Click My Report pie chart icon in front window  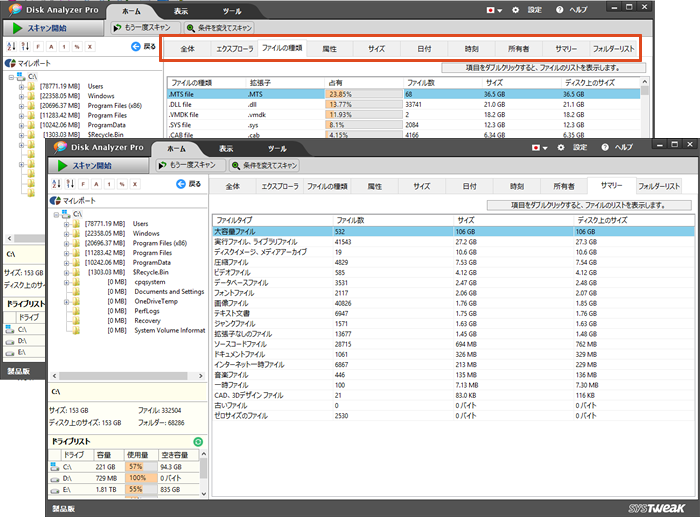click(55, 201)
